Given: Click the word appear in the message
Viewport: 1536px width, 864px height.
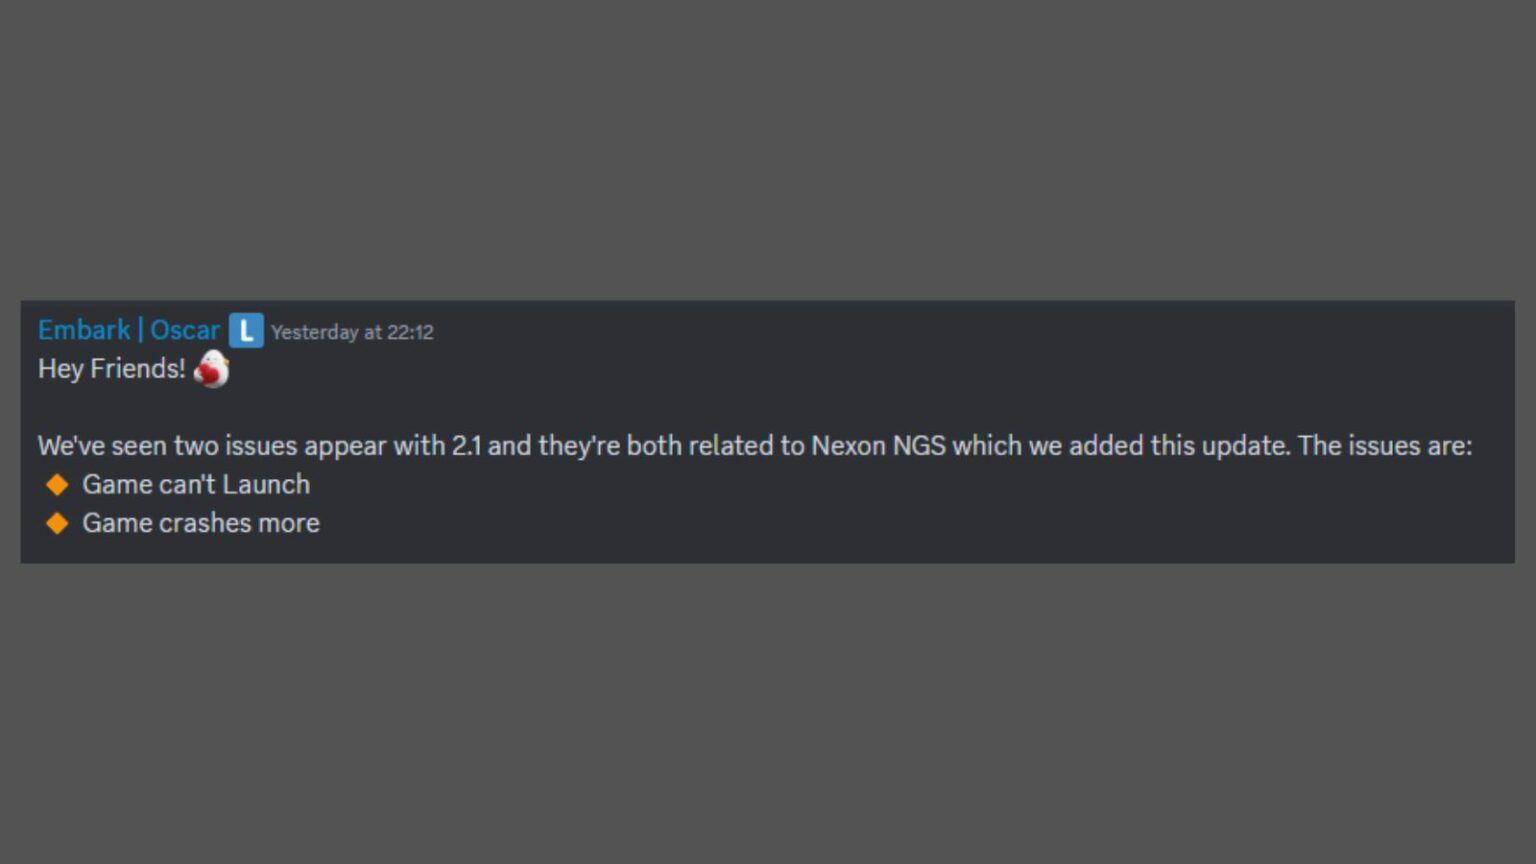Looking at the screenshot, I should (345, 446).
